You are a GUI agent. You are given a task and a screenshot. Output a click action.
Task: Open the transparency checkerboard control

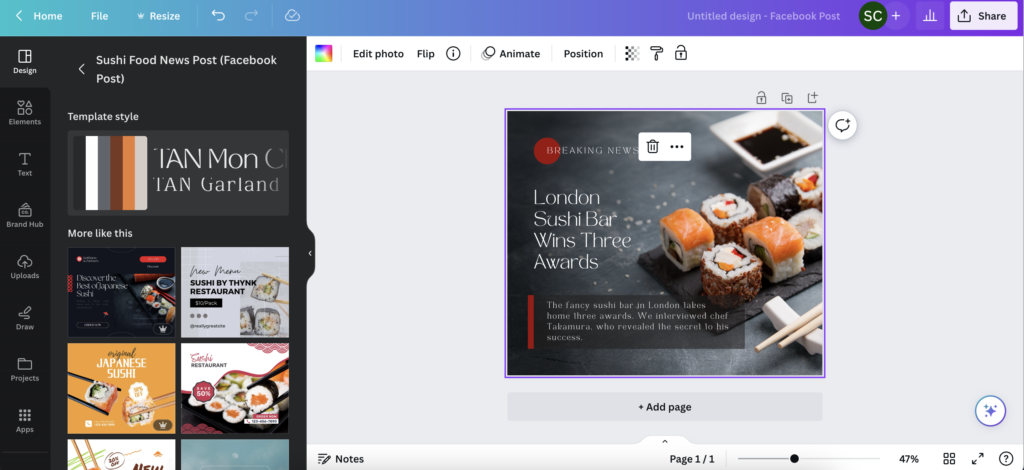click(x=632, y=54)
